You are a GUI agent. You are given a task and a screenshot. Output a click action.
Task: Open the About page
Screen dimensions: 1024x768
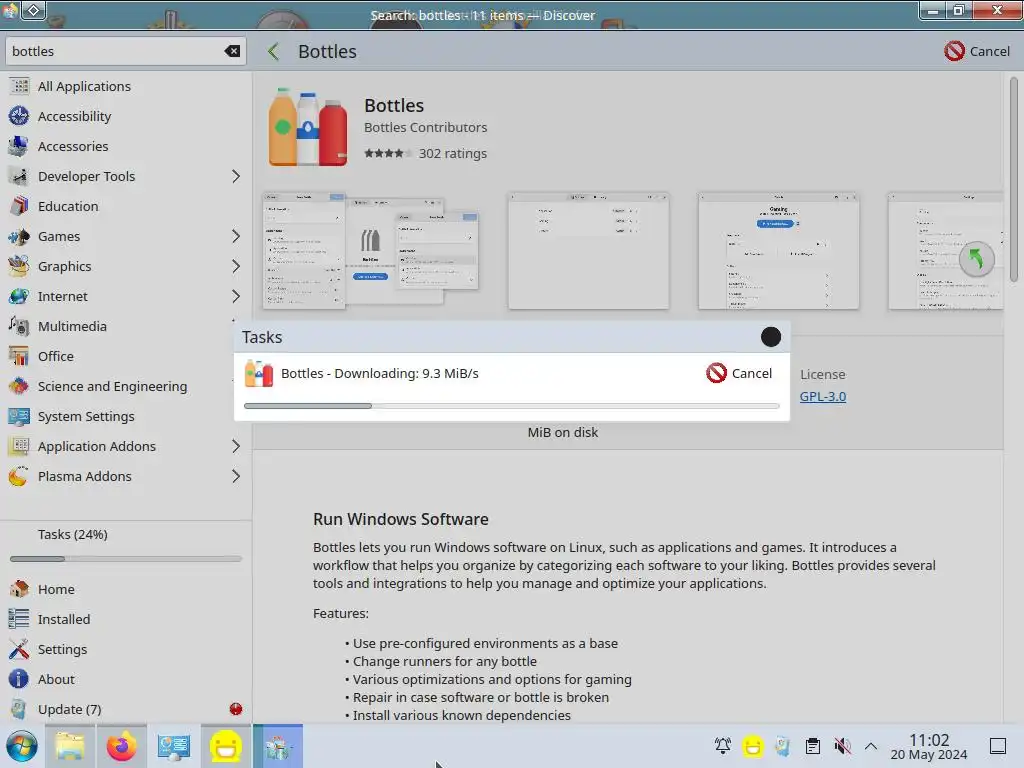coord(125,679)
